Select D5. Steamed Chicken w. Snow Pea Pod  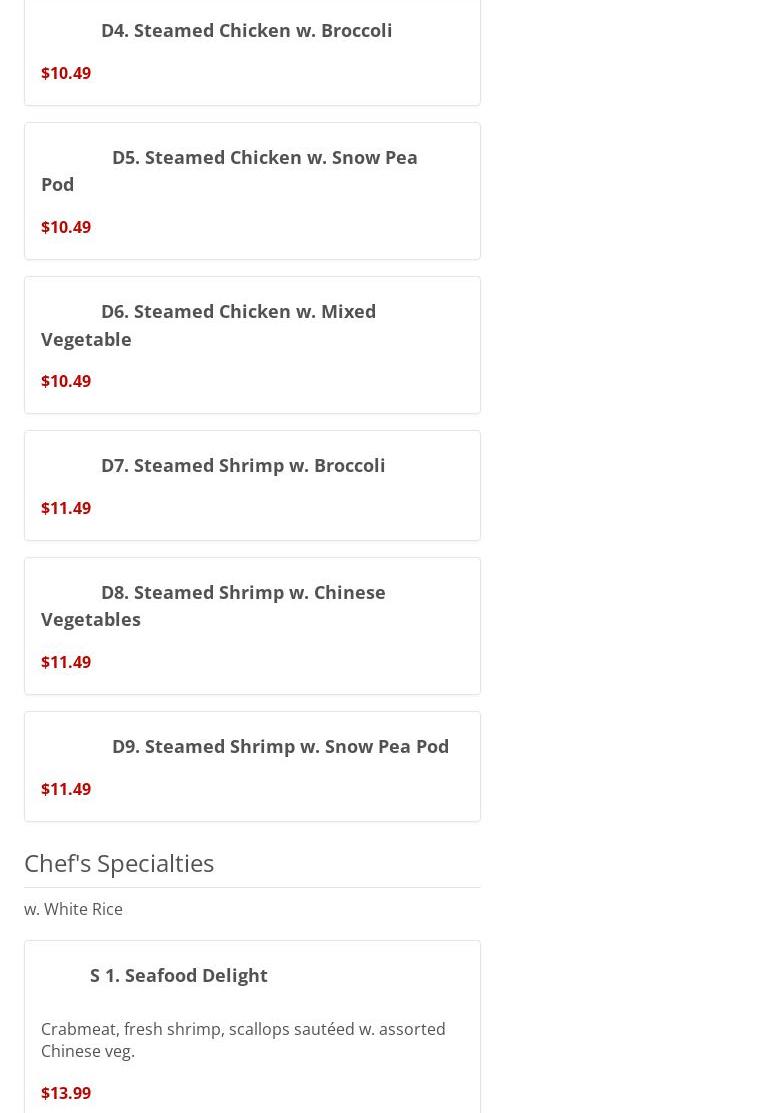click(264, 158)
